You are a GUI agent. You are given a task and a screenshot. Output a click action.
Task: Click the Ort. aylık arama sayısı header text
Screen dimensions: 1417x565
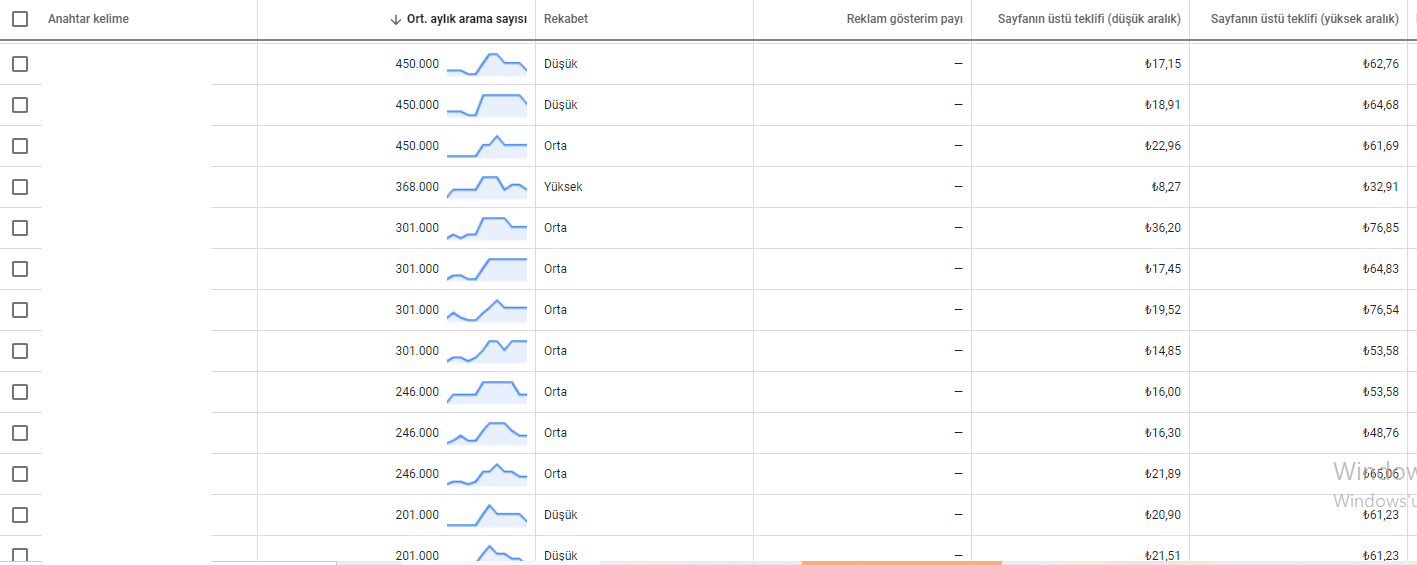467,19
